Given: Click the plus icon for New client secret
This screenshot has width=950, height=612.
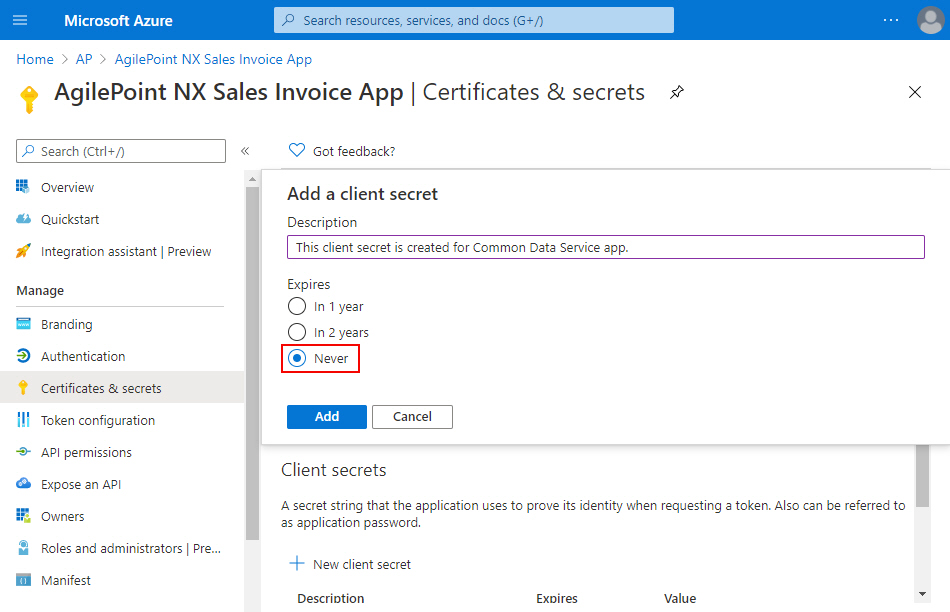Looking at the screenshot, I should click(x=297, y=564).
